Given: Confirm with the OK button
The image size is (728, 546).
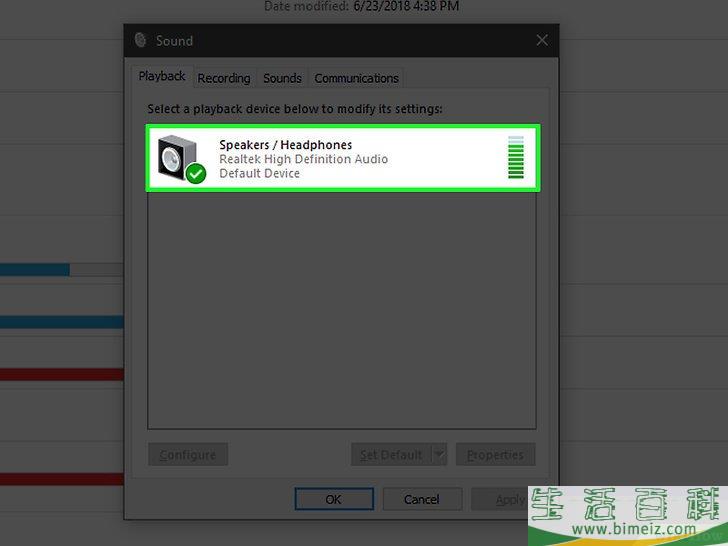Looking at the screenshot, I should [333, 499].
